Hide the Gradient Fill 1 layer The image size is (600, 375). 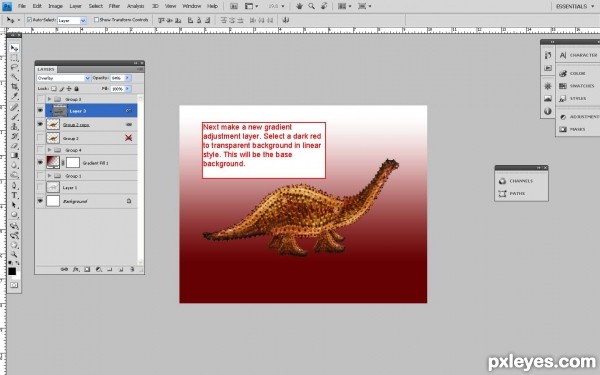pyautogui.click(x=40, y=162)
